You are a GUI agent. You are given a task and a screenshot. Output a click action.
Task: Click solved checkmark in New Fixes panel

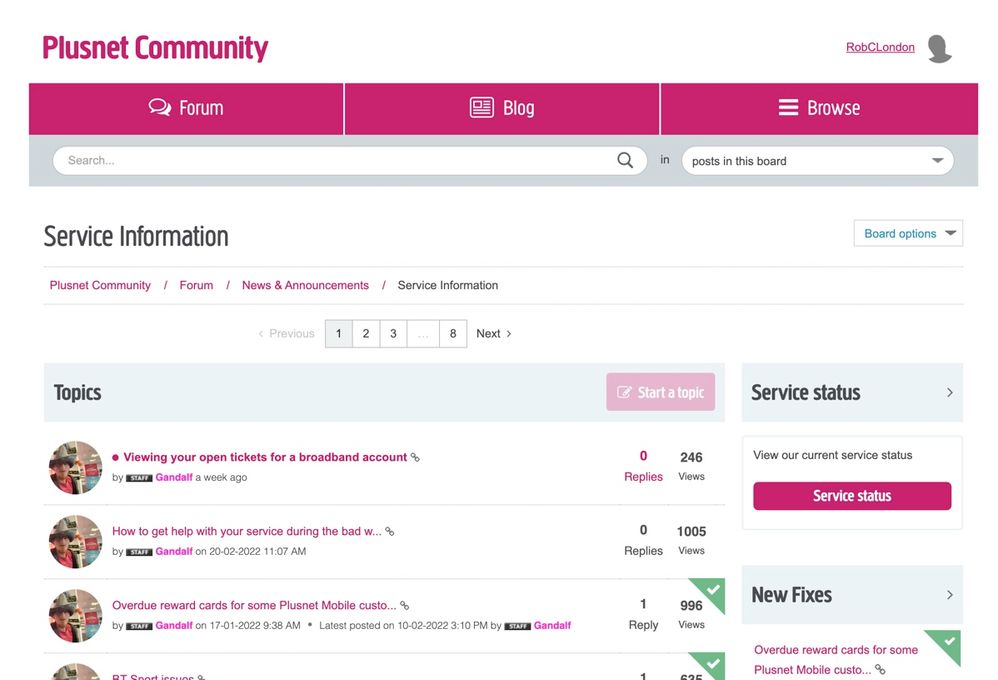click(x=948, y=642)
